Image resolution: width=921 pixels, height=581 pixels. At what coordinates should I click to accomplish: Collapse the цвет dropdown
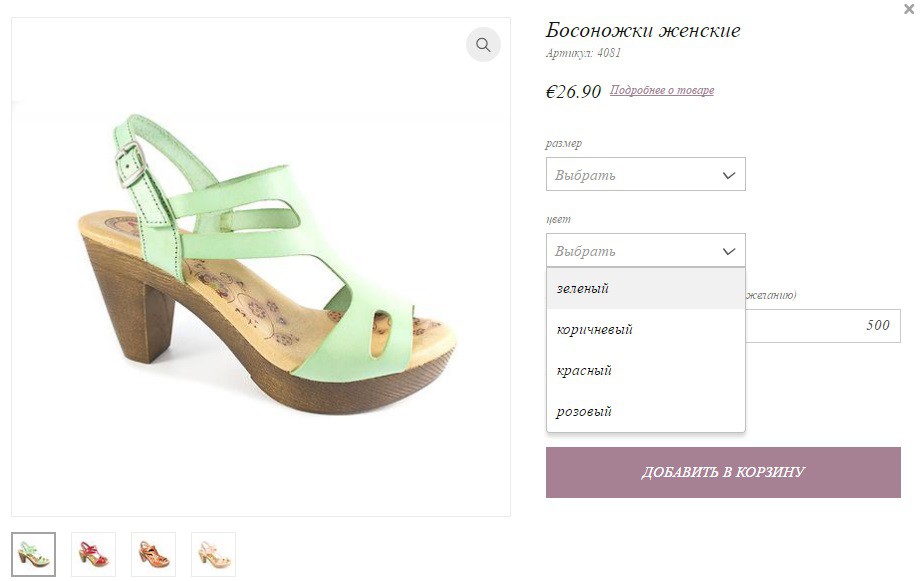point(646,250)
